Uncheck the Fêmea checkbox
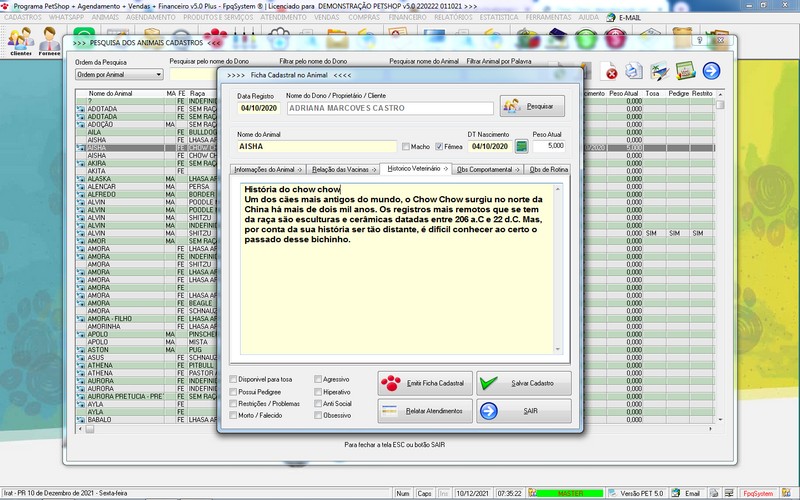The image size is (800, 500). 439,147
